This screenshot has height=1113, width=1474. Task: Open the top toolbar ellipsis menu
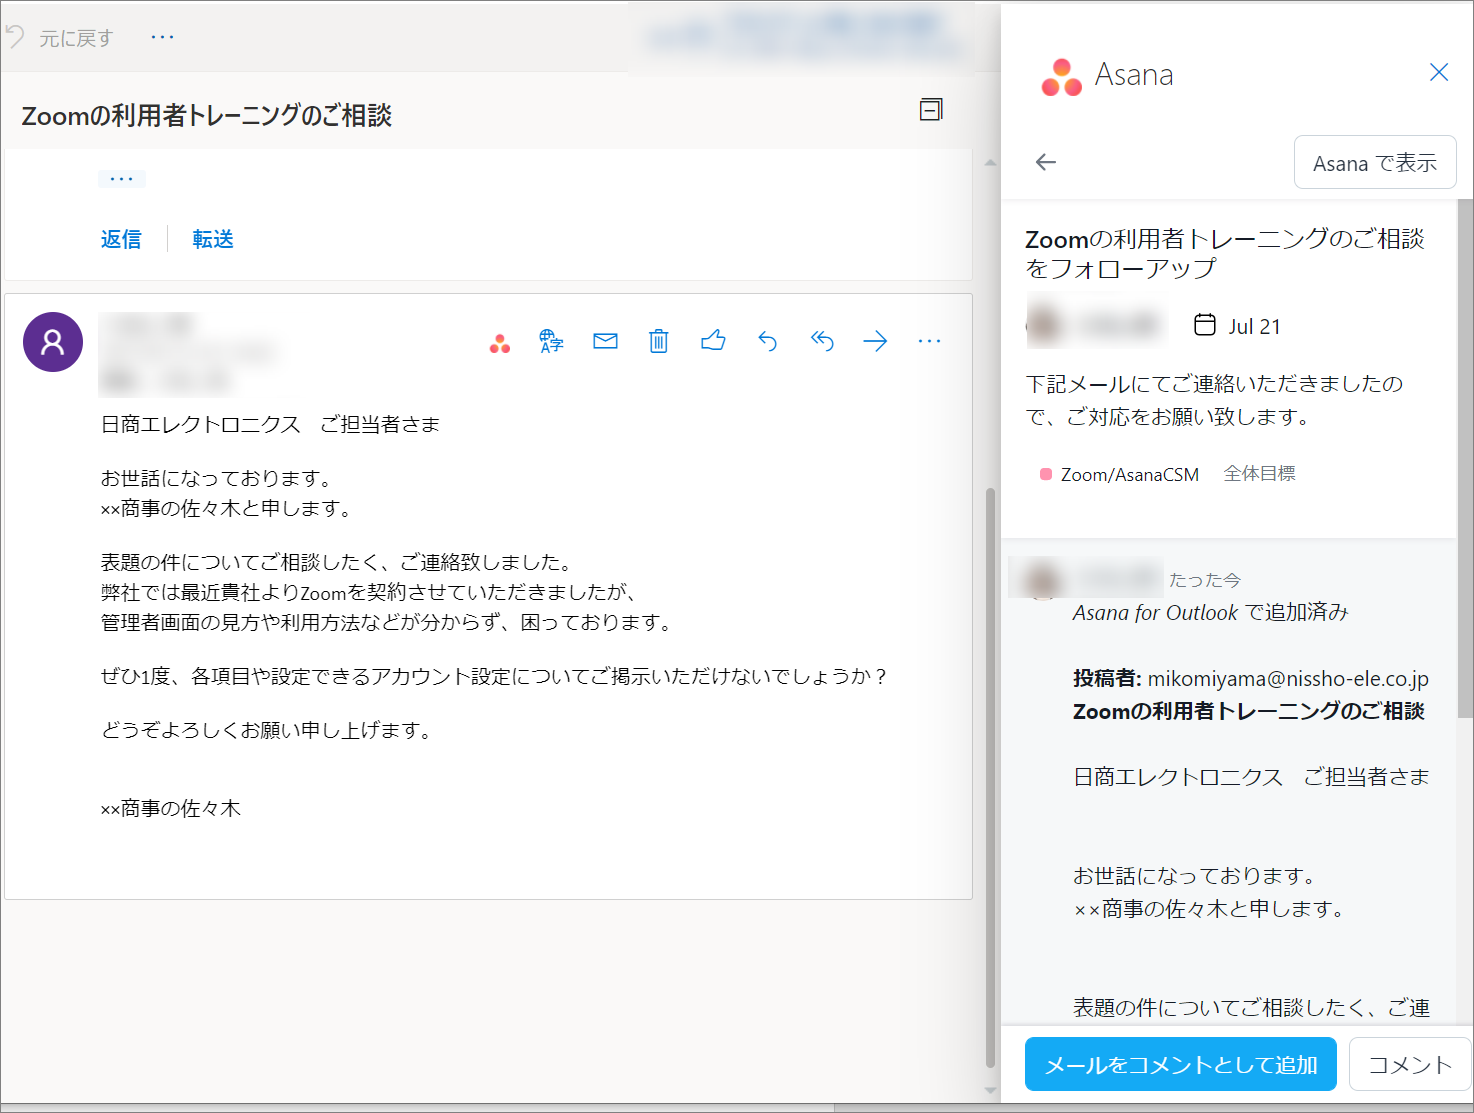[x=162, y=37]
